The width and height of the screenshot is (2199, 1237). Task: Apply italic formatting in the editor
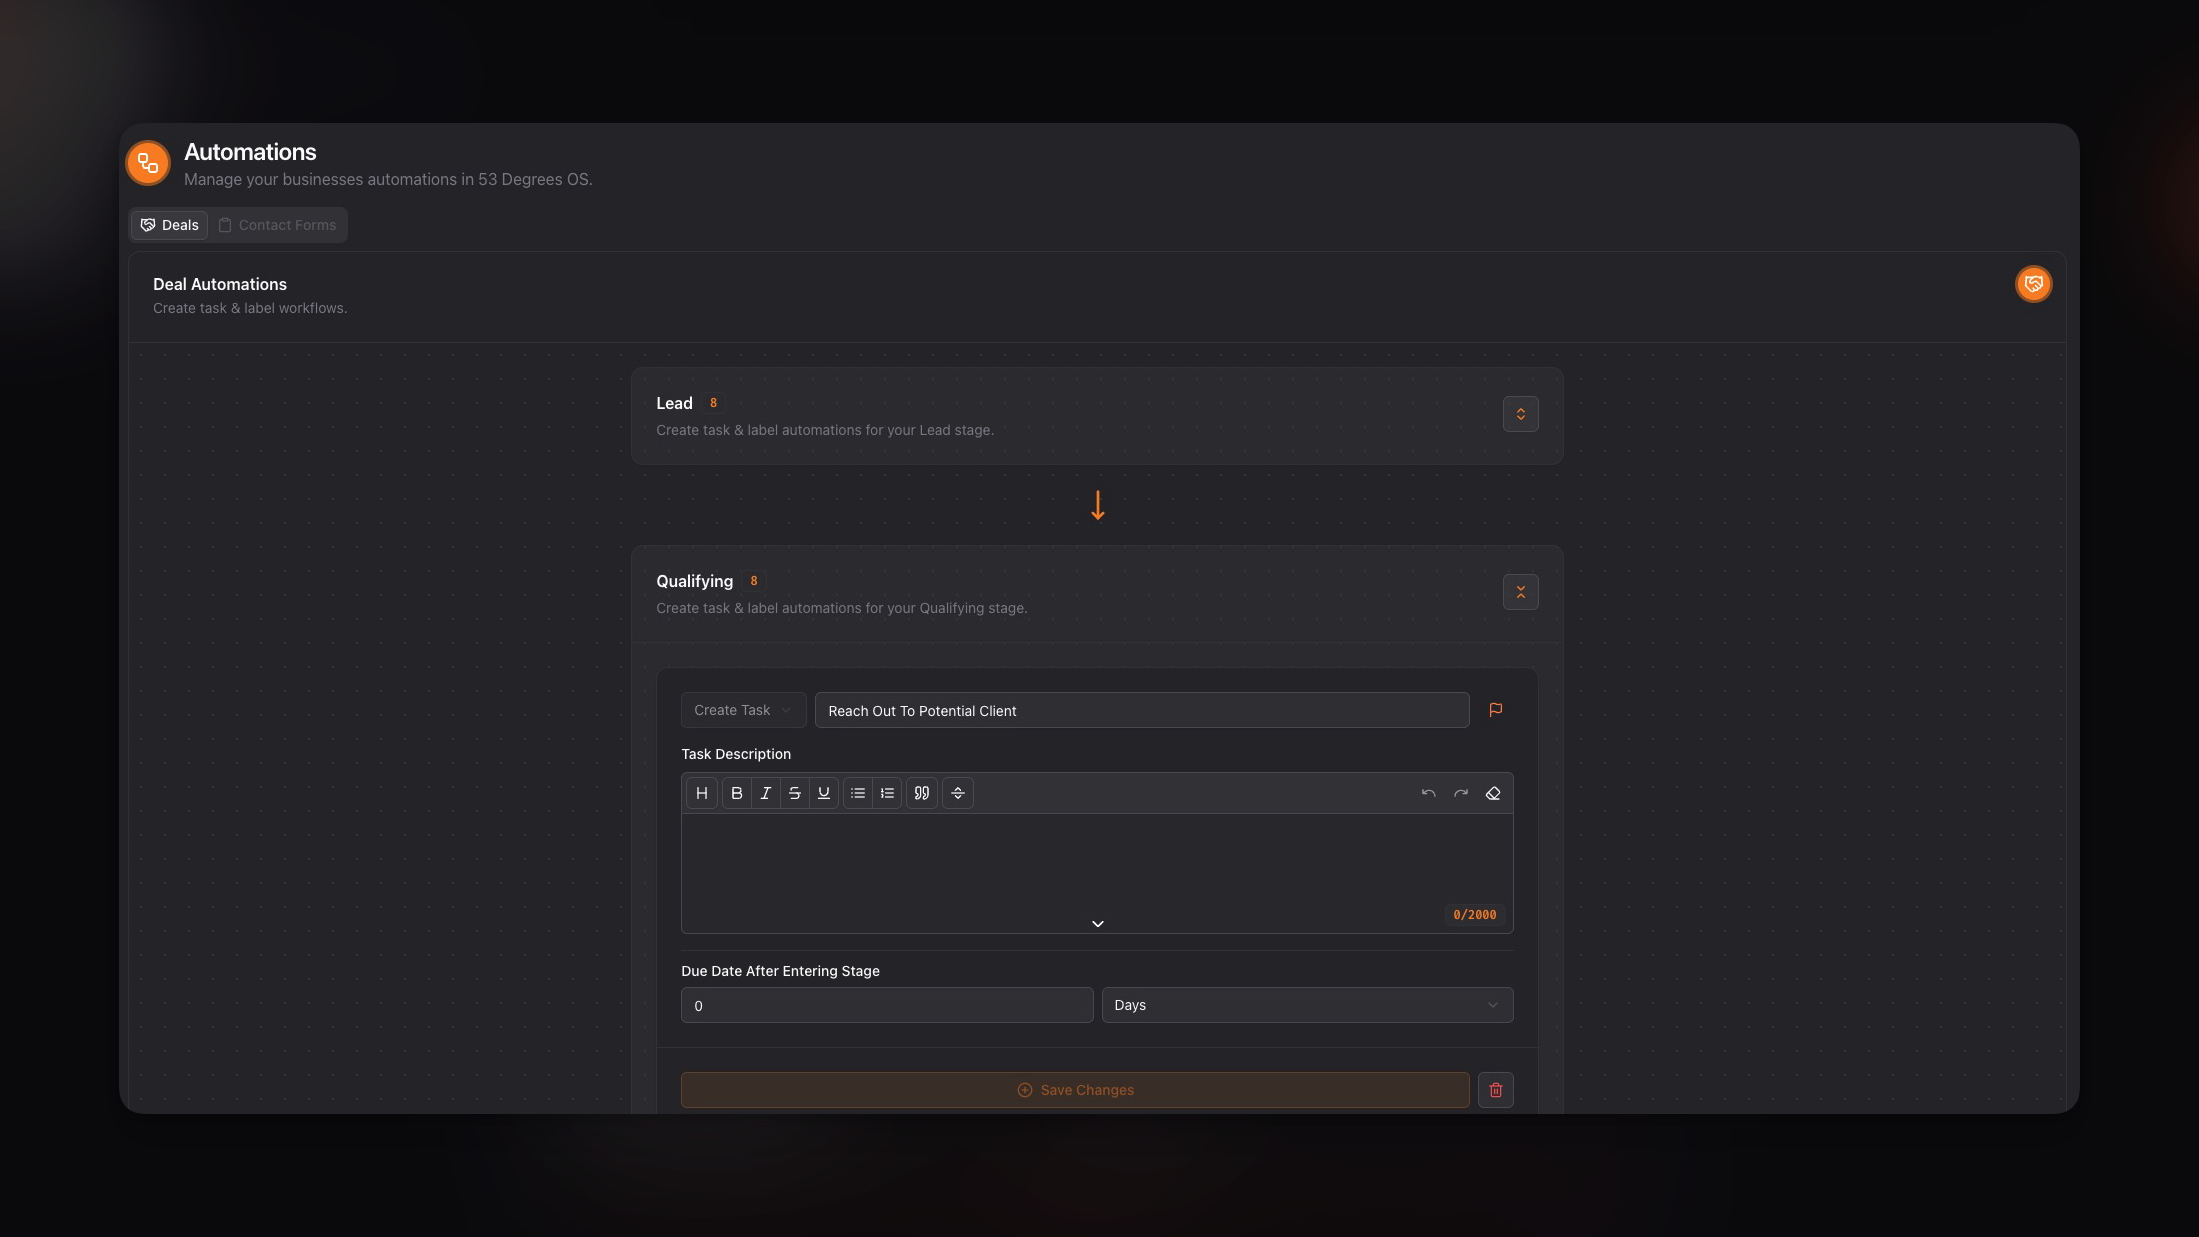[765, 792]
